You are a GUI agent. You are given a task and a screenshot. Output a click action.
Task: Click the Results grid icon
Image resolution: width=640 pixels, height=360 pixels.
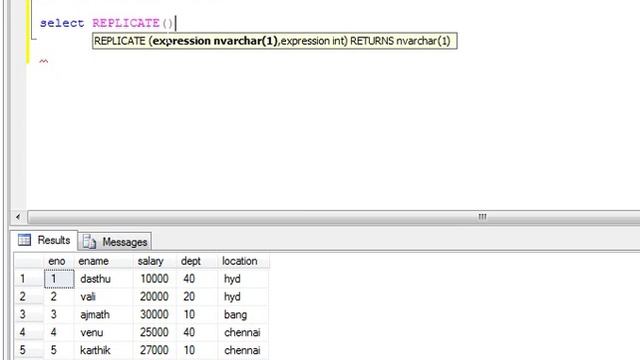click(24, 240)
